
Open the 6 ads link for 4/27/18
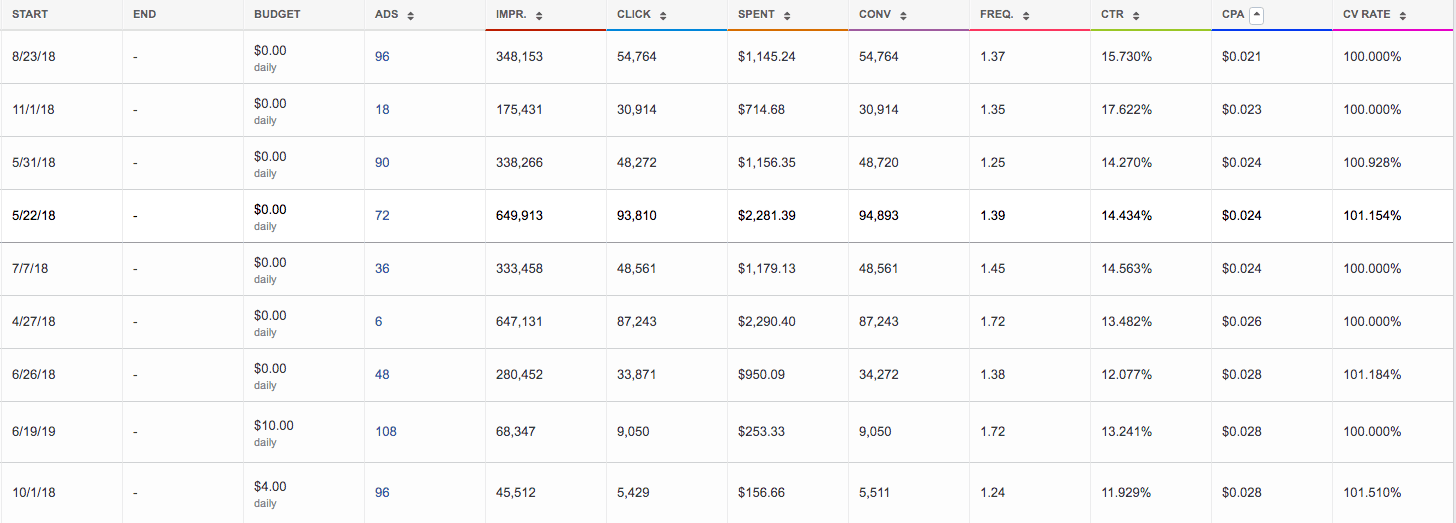pos(378,322)
